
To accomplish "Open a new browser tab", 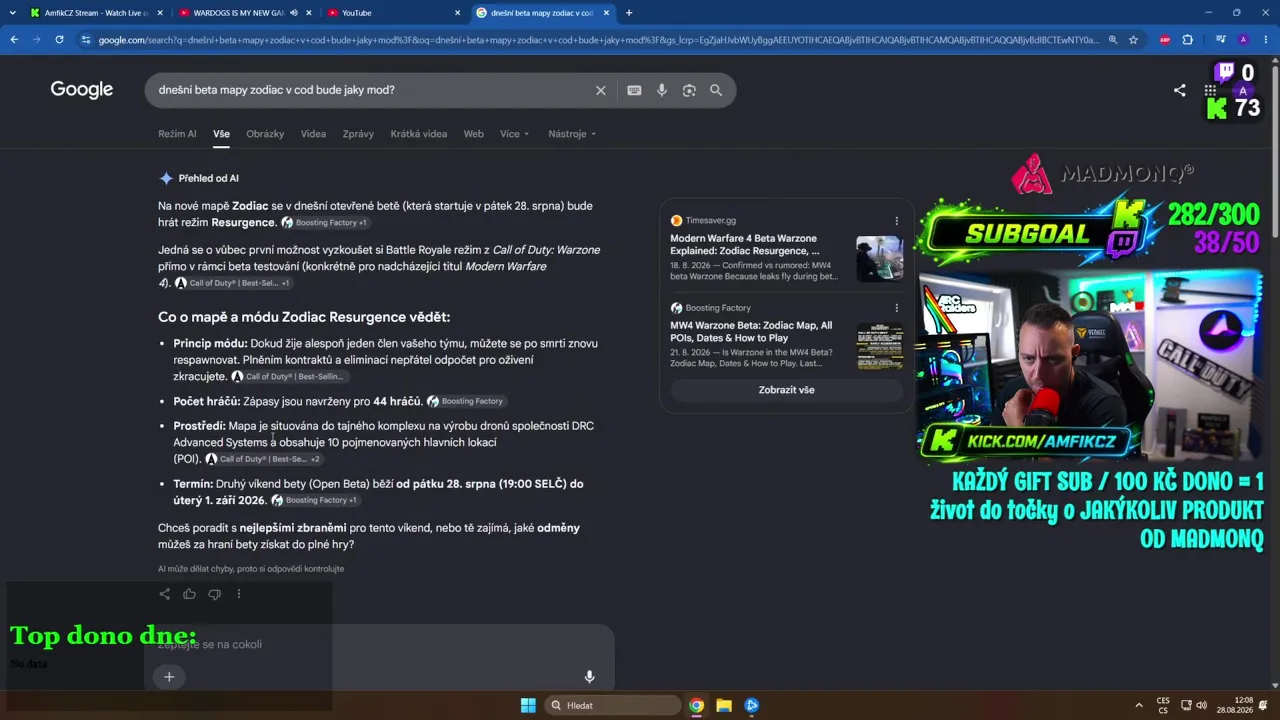I will point(629,13).
